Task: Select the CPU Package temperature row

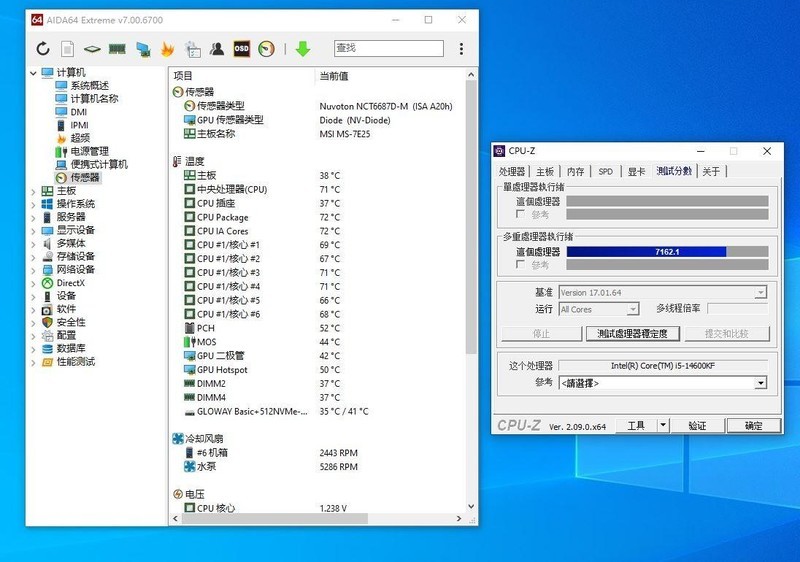Action: click(316, 217)
